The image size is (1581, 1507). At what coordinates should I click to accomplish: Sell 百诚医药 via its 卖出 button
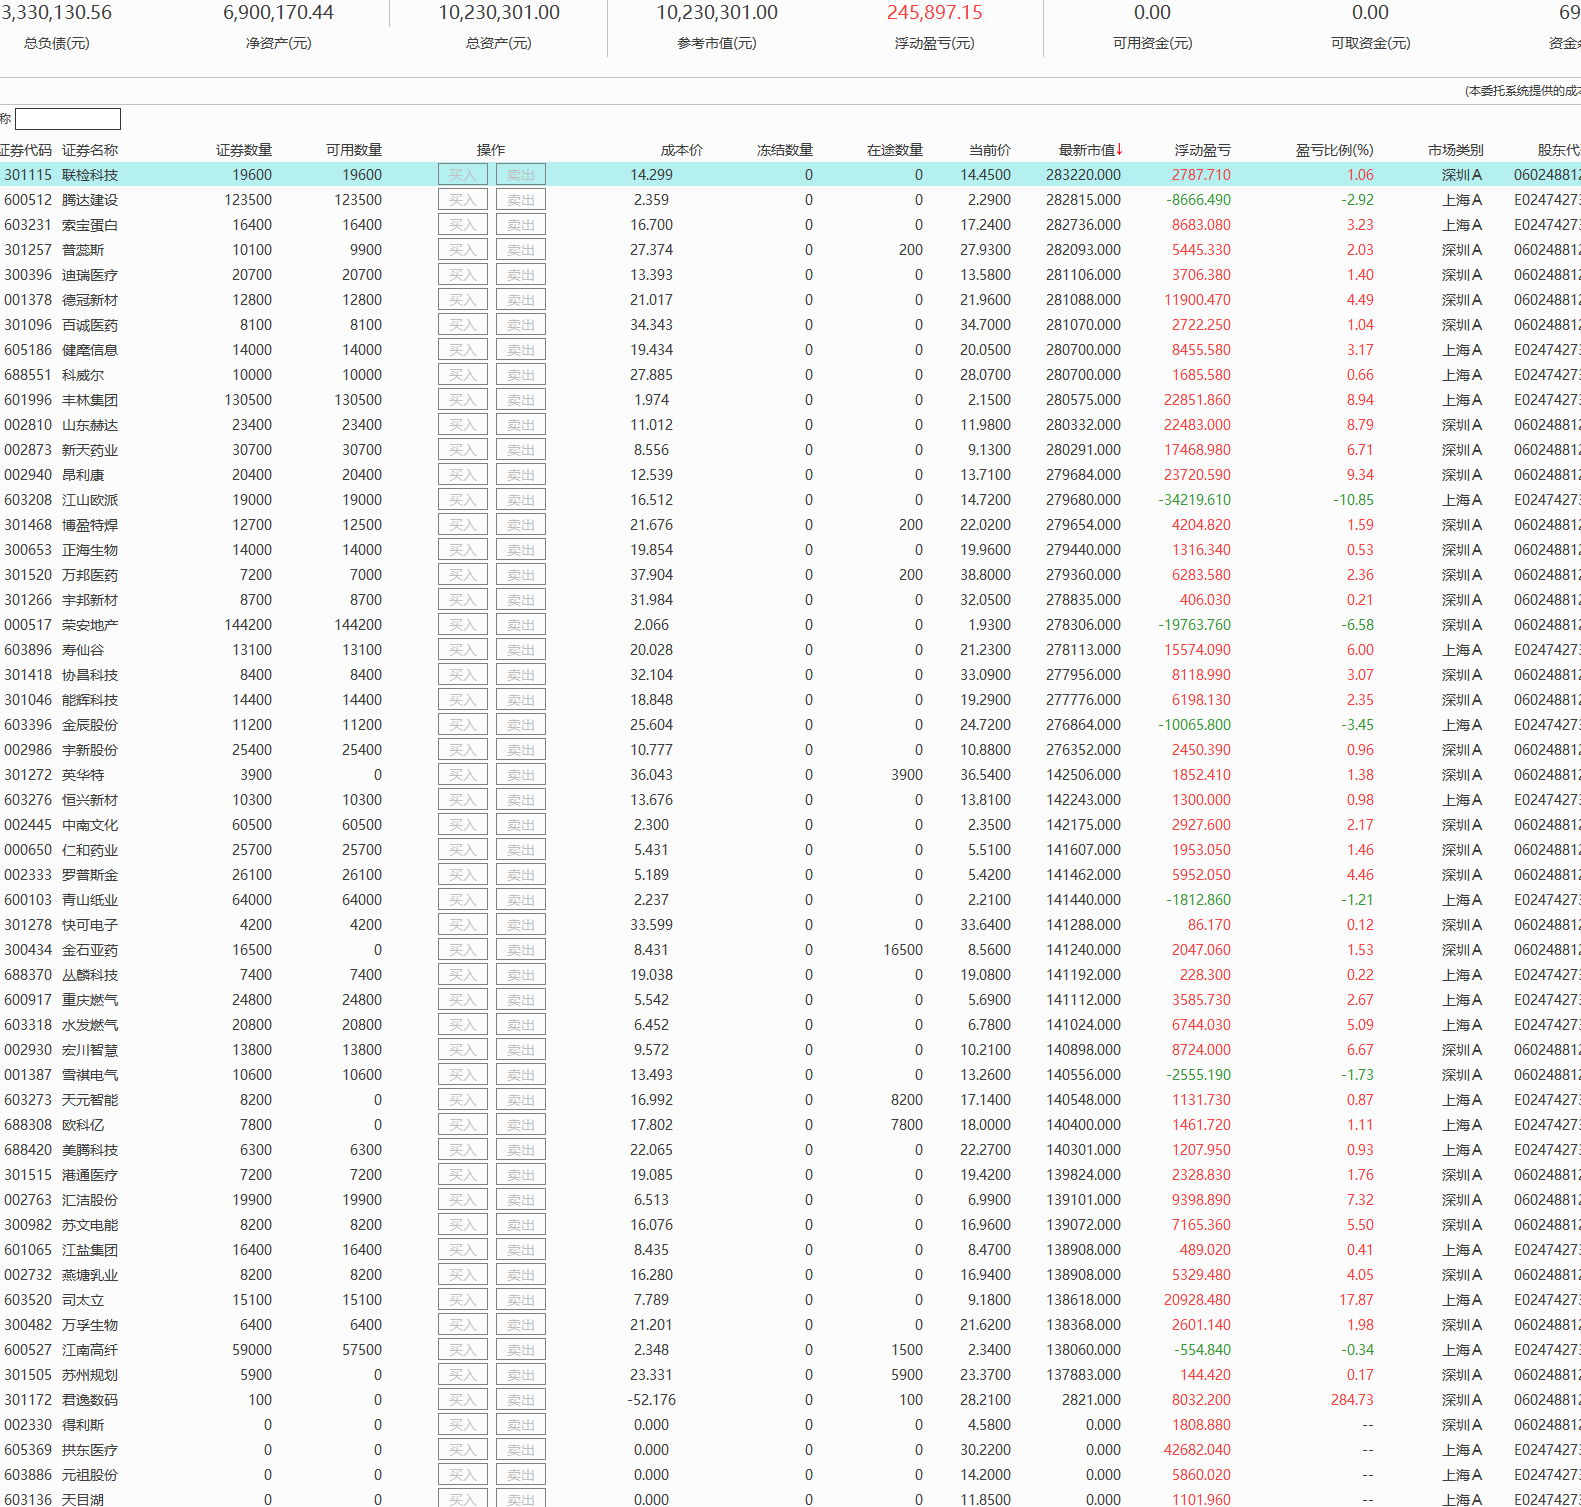tap(521, 325)
